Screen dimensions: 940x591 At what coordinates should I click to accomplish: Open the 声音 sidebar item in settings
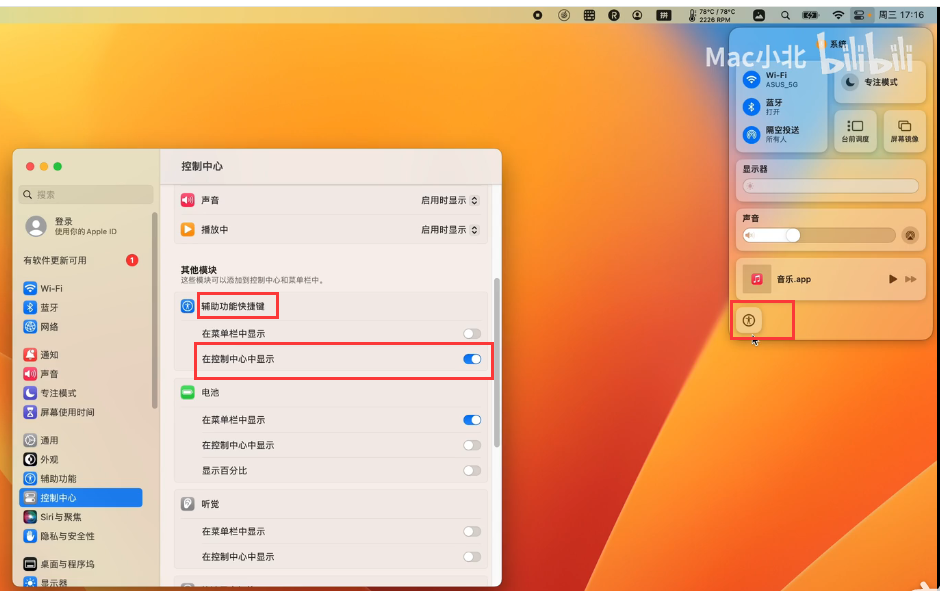pyautogui.click(x=81, y=374)
